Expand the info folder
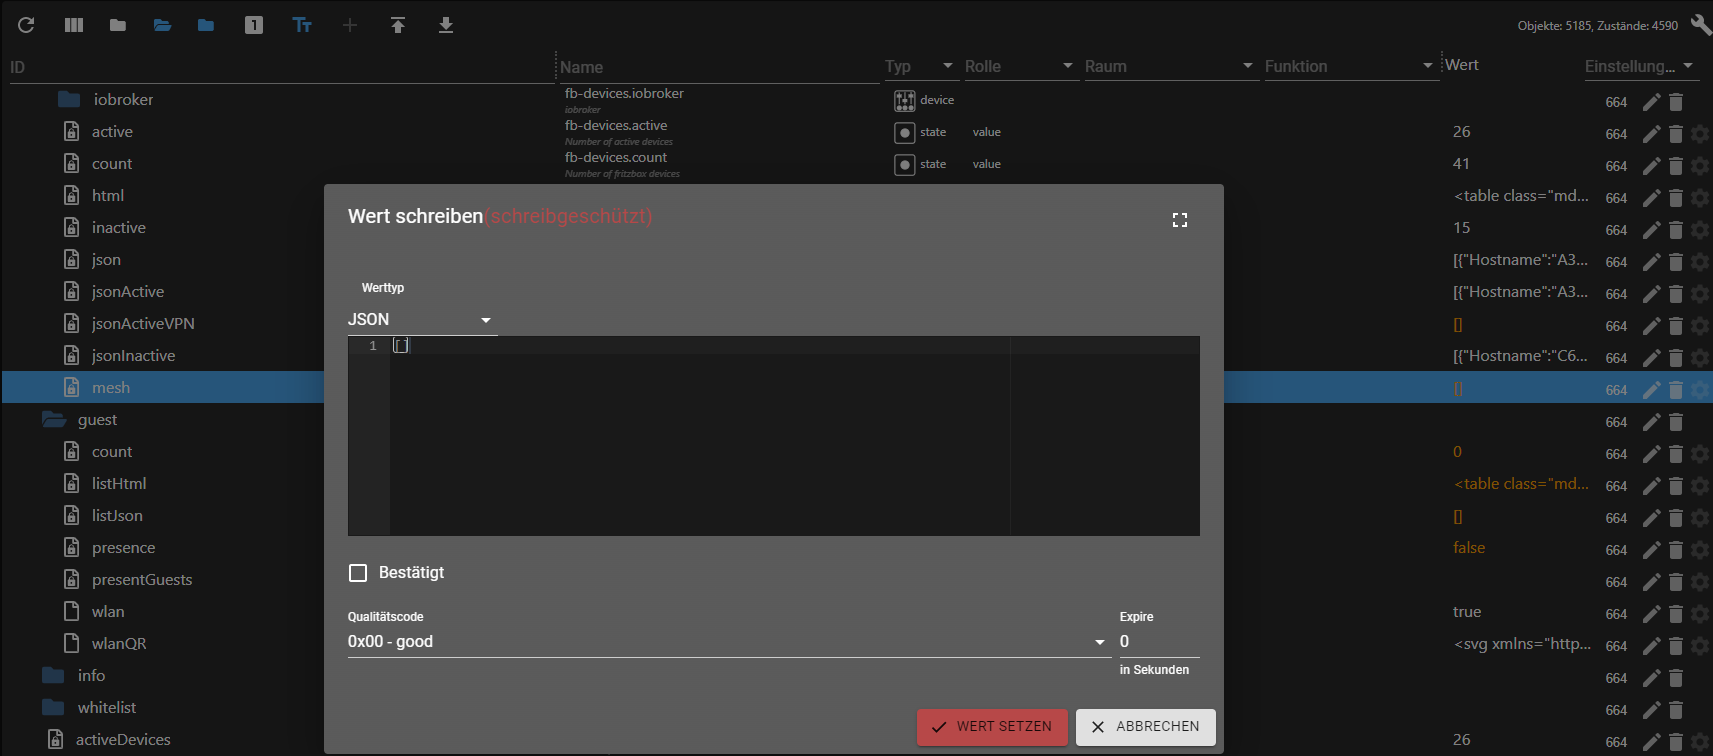Image resolution: width=1713 pixels, height=756 pixels. [x=54, y=676]
